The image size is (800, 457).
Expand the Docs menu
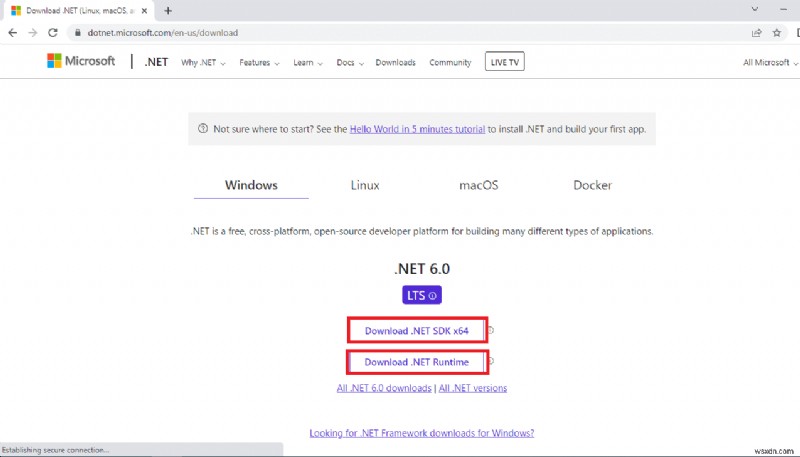click(x=350, y=63)
